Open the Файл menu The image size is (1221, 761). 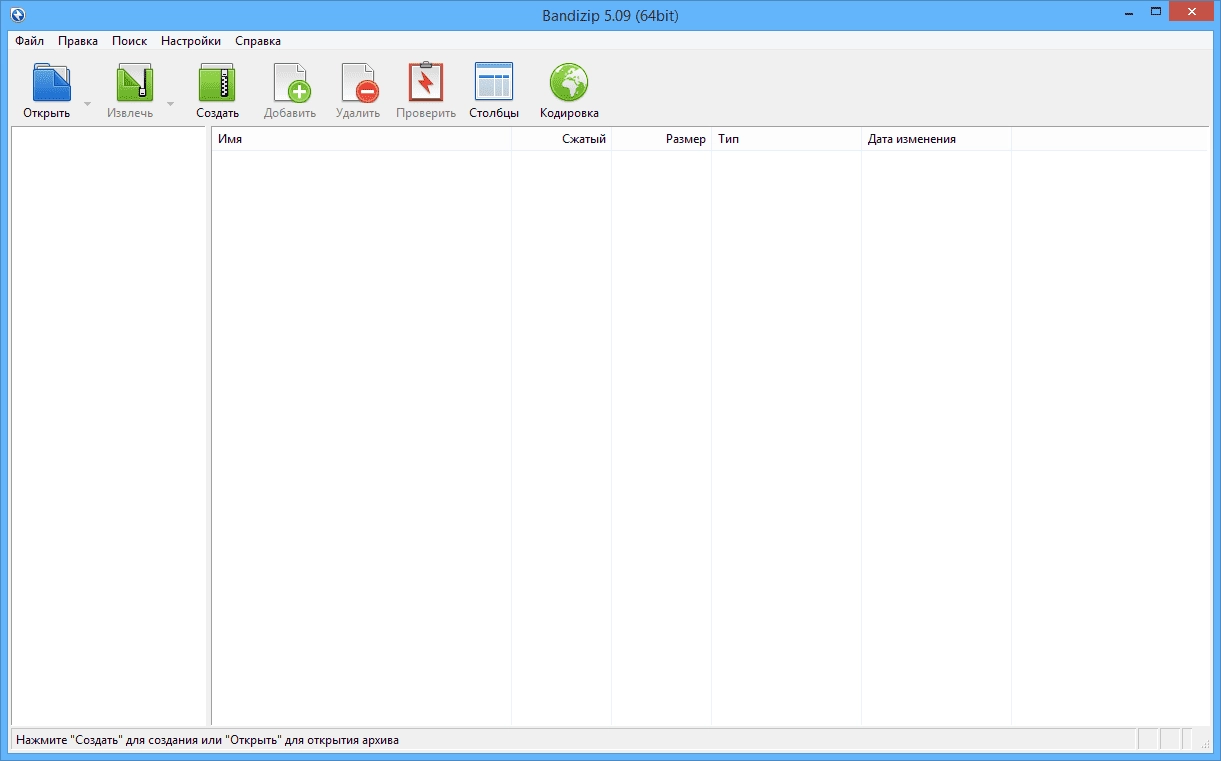pos(30,41)
